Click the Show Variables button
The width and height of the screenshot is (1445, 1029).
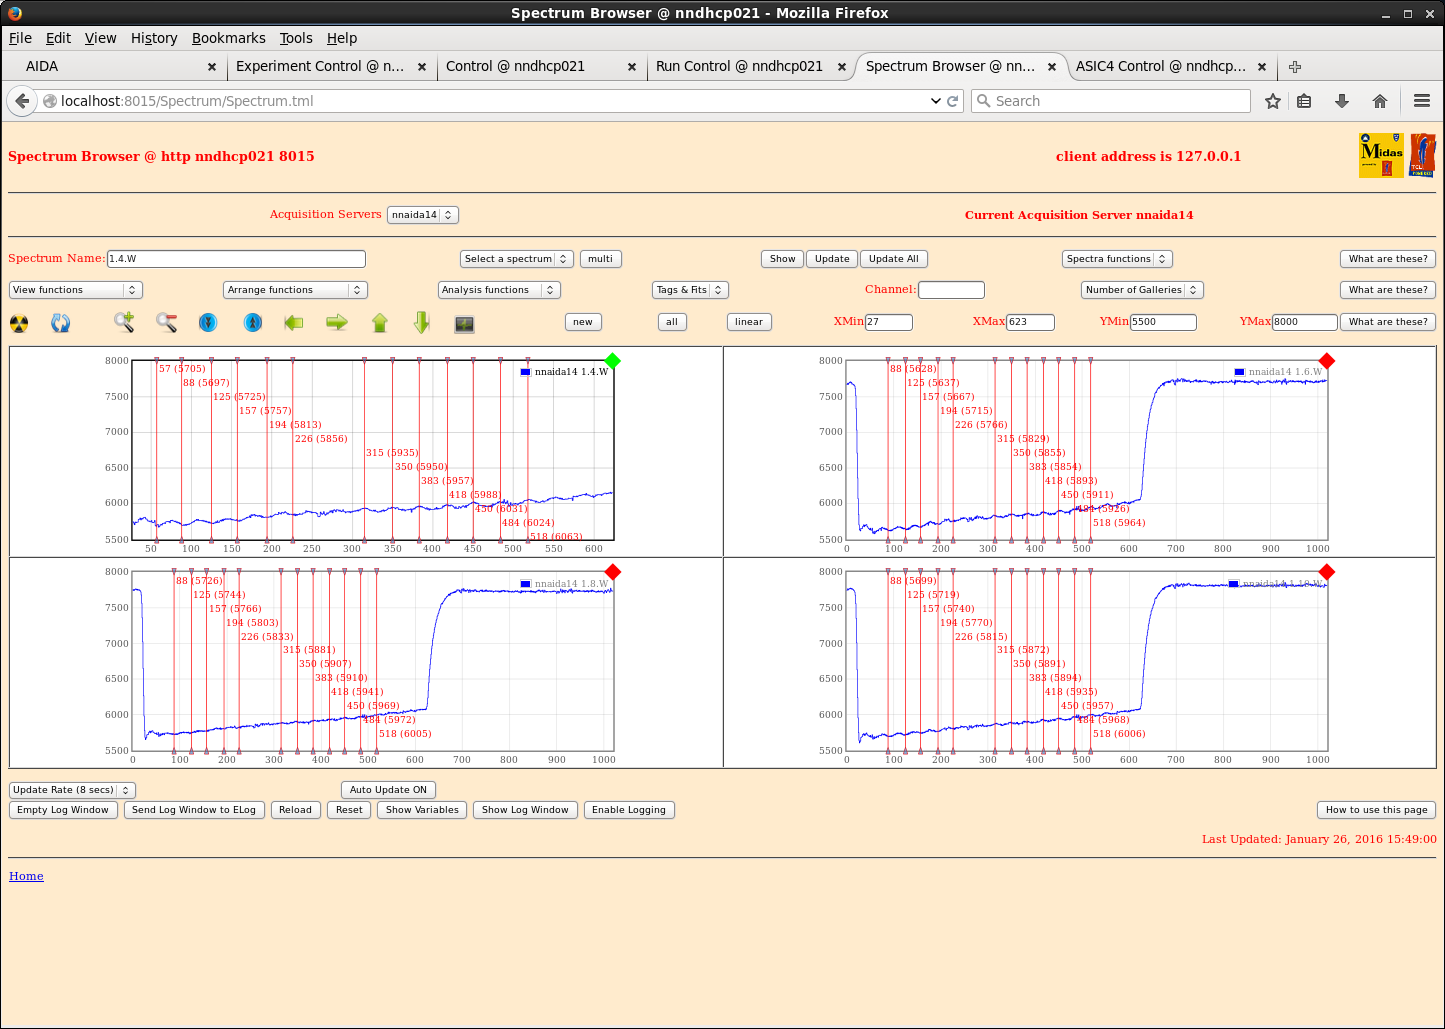point(422,810)
